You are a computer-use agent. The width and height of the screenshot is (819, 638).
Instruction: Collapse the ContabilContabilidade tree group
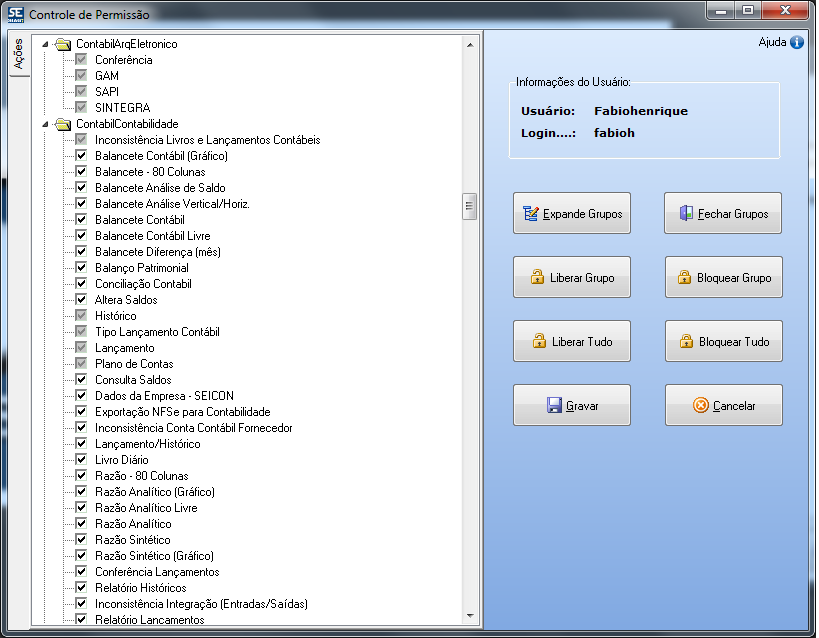click(45, 124)
